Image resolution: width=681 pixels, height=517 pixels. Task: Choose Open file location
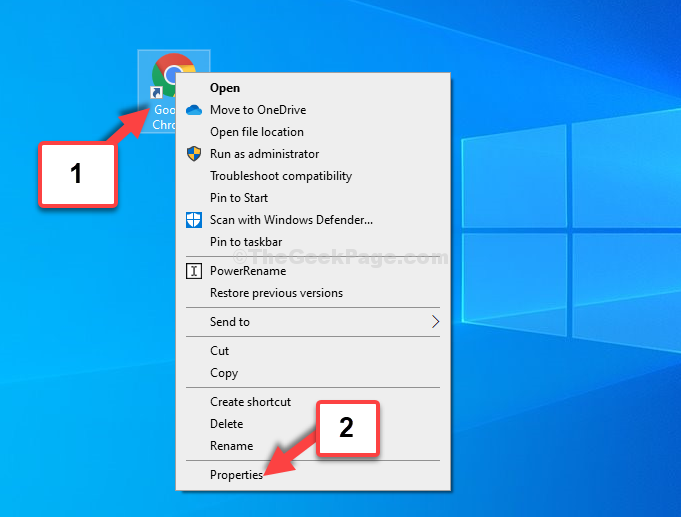tap(313, 132)
